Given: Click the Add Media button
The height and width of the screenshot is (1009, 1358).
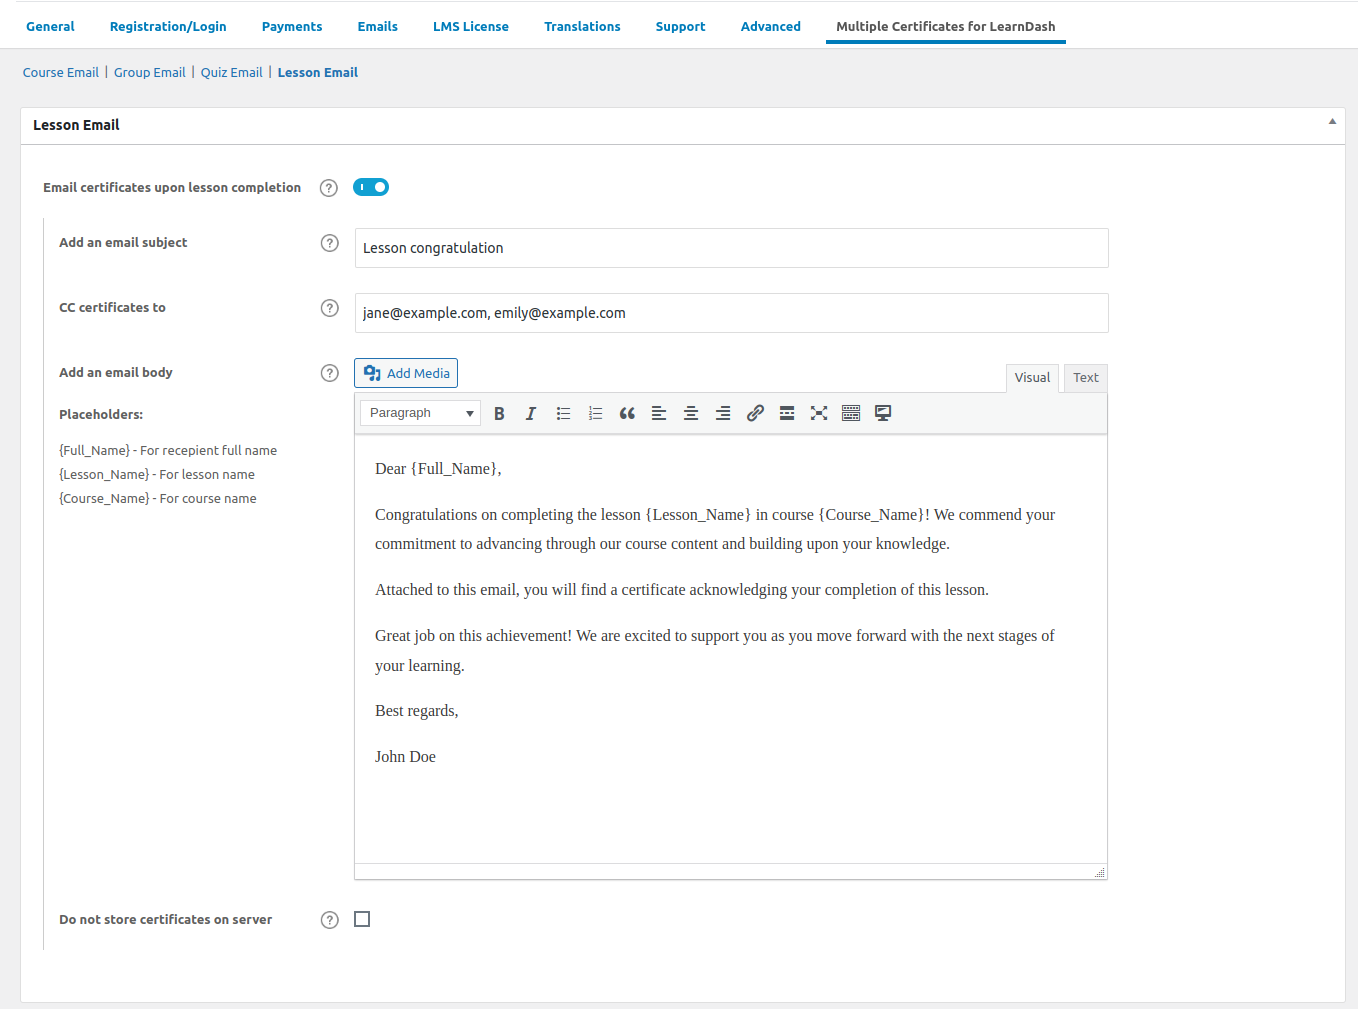Looking at the screenshot, I should (x=406, y=373).
